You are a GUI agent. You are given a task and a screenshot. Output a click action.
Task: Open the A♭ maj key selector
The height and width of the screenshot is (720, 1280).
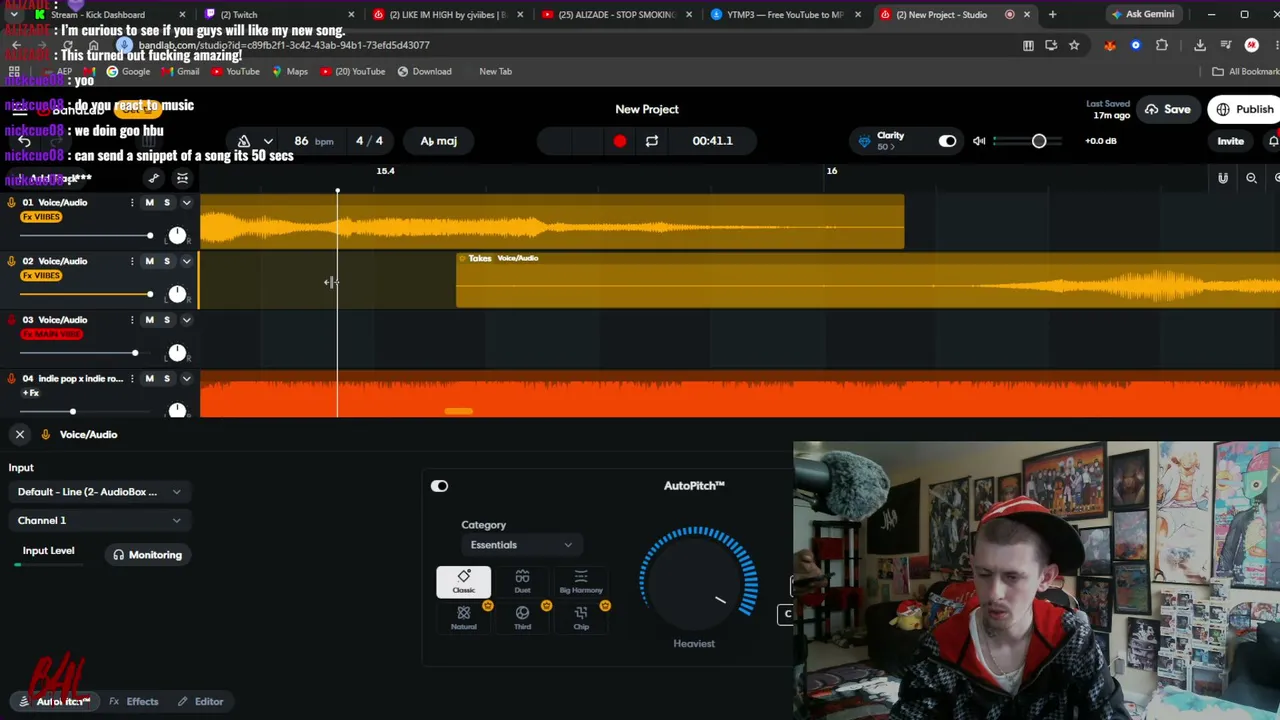[x=439, y=141]
